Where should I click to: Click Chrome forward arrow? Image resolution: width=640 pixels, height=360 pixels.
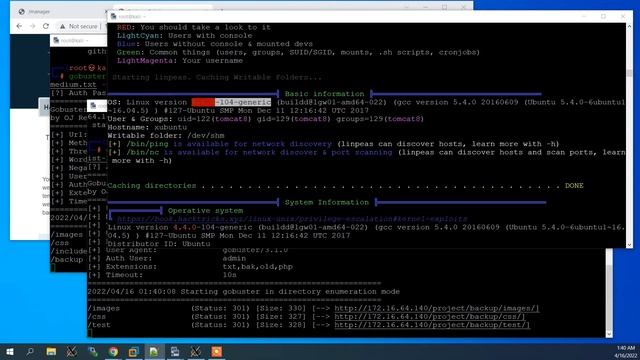(33, 26)
